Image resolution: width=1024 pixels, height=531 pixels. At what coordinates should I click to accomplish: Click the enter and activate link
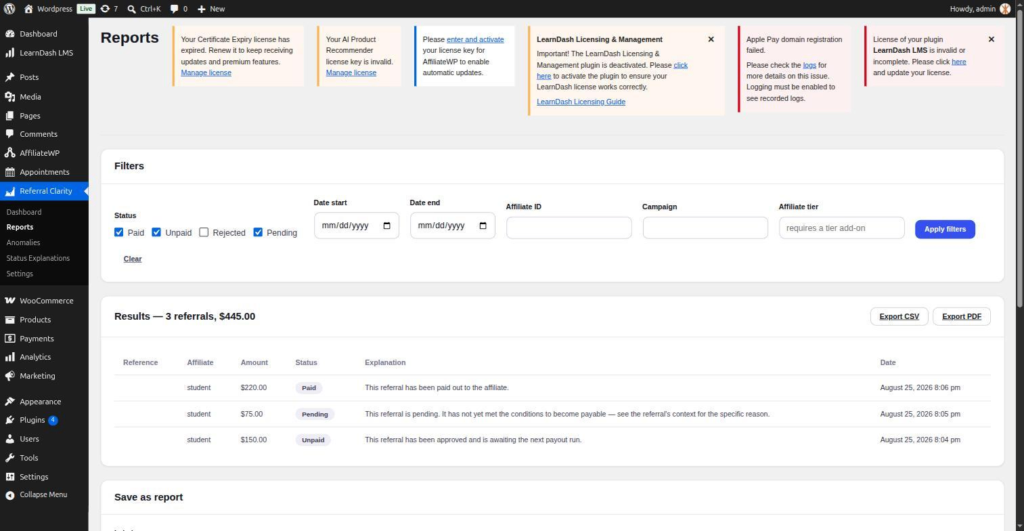[x=475, y=39]
